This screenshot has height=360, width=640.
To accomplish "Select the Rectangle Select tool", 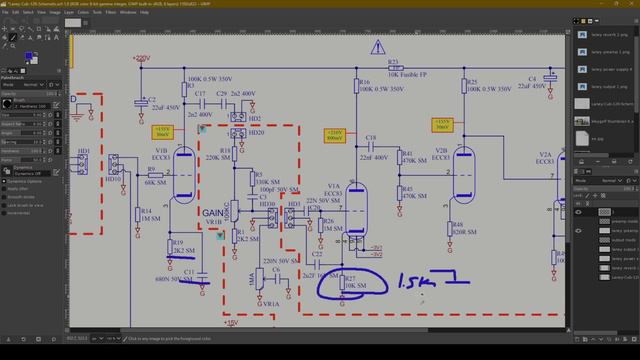I will pos(13,29).
